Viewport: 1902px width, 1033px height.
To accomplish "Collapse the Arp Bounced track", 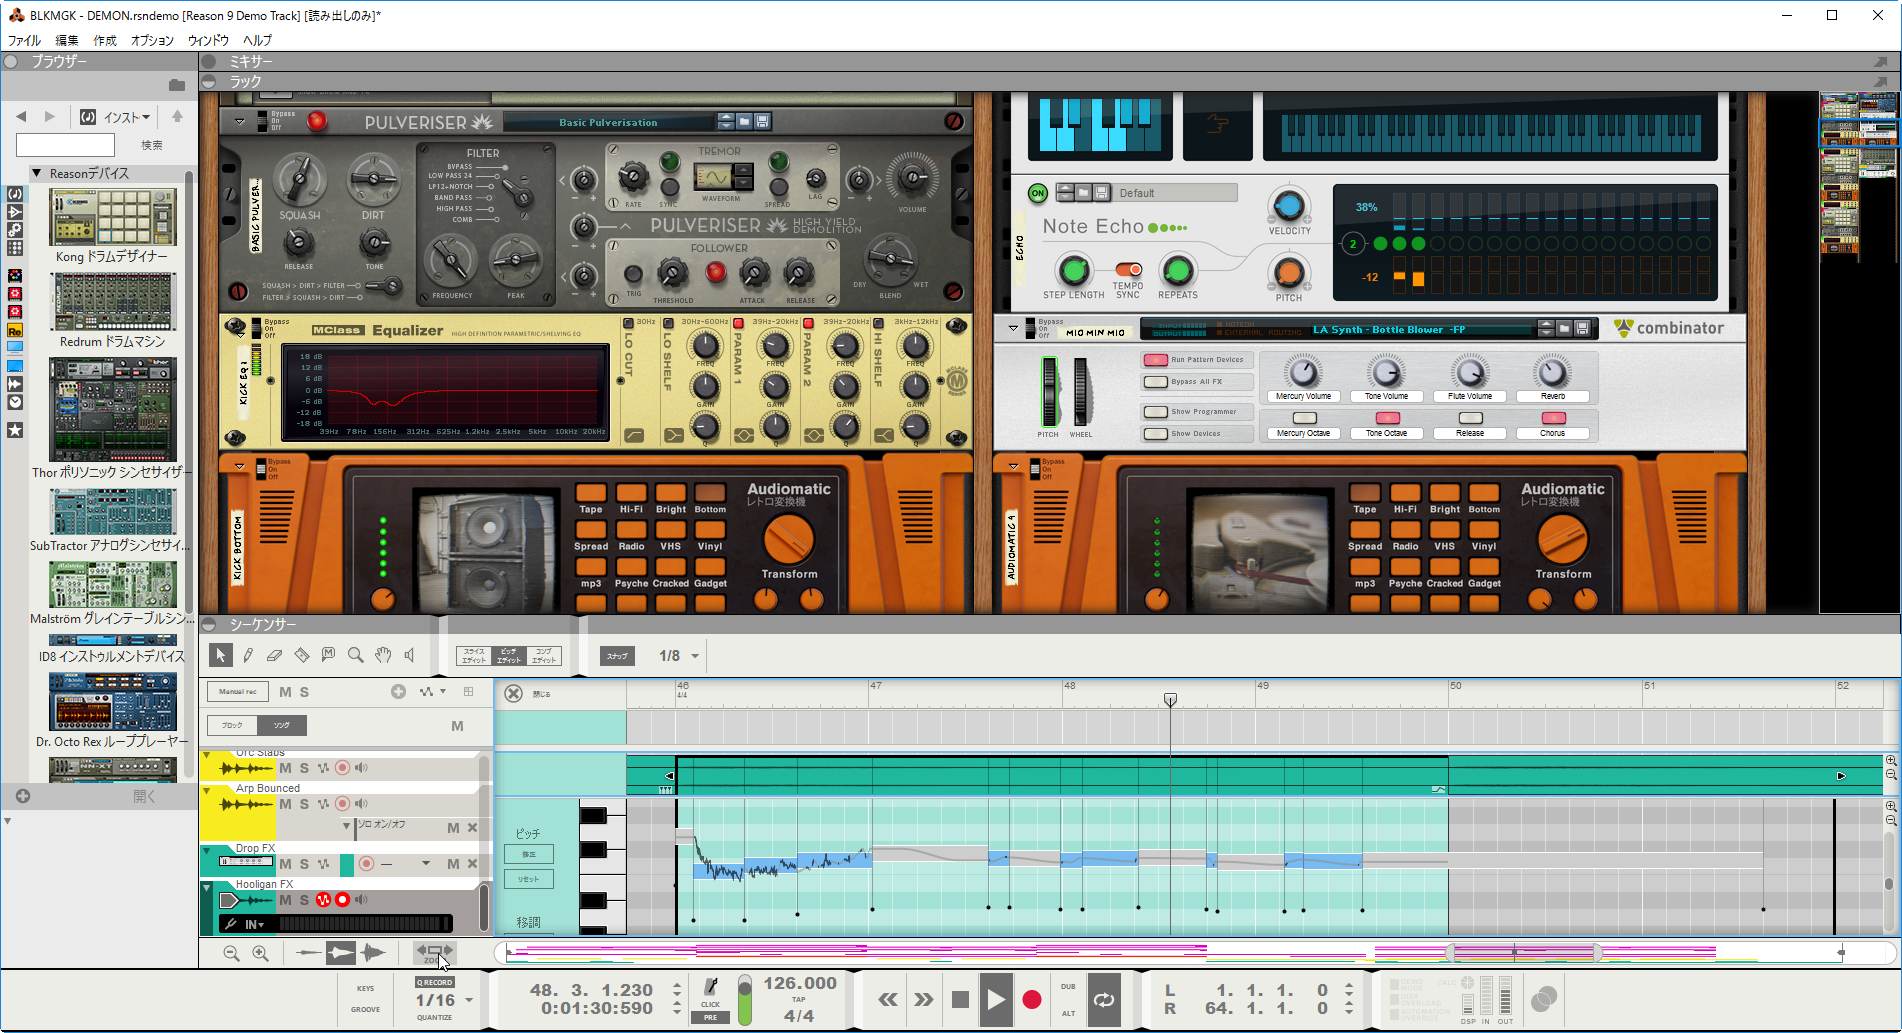I will pyautogui.click(x=207, y=789).
